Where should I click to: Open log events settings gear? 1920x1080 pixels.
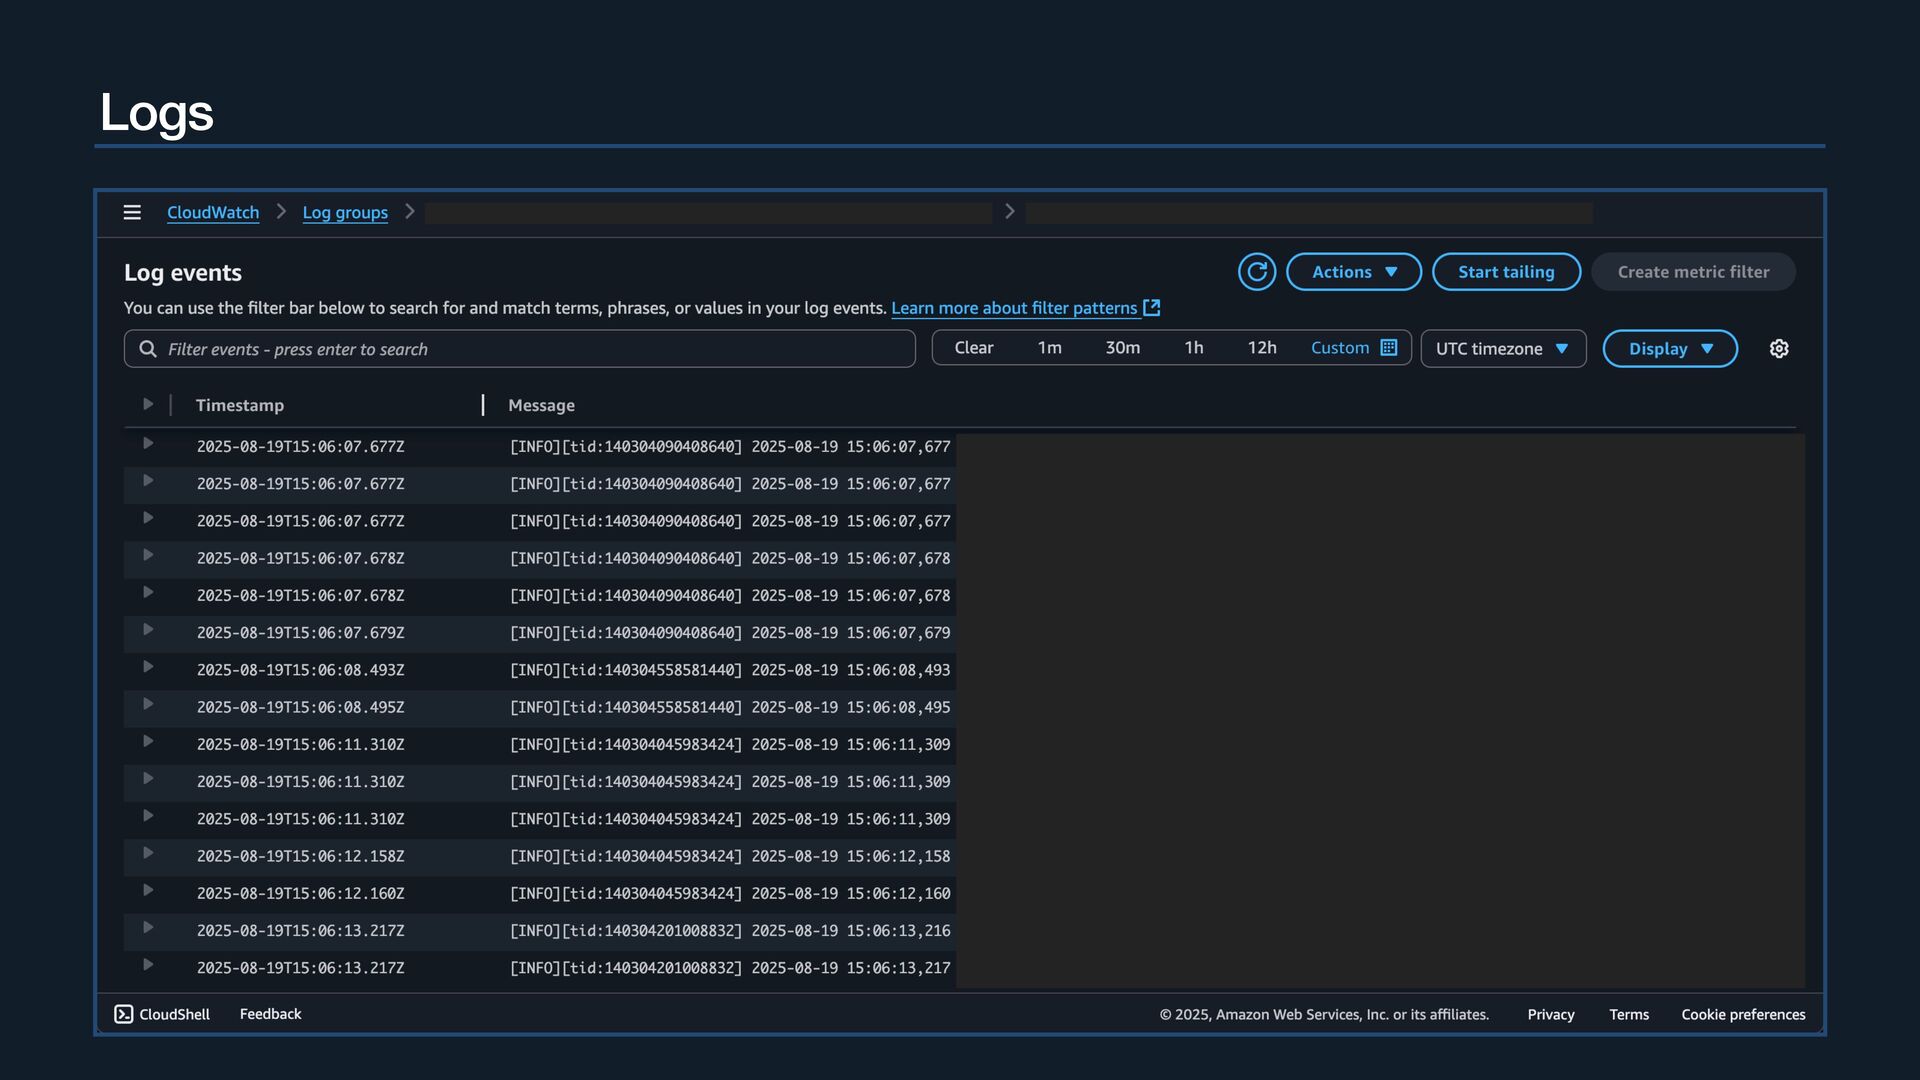1779,349
